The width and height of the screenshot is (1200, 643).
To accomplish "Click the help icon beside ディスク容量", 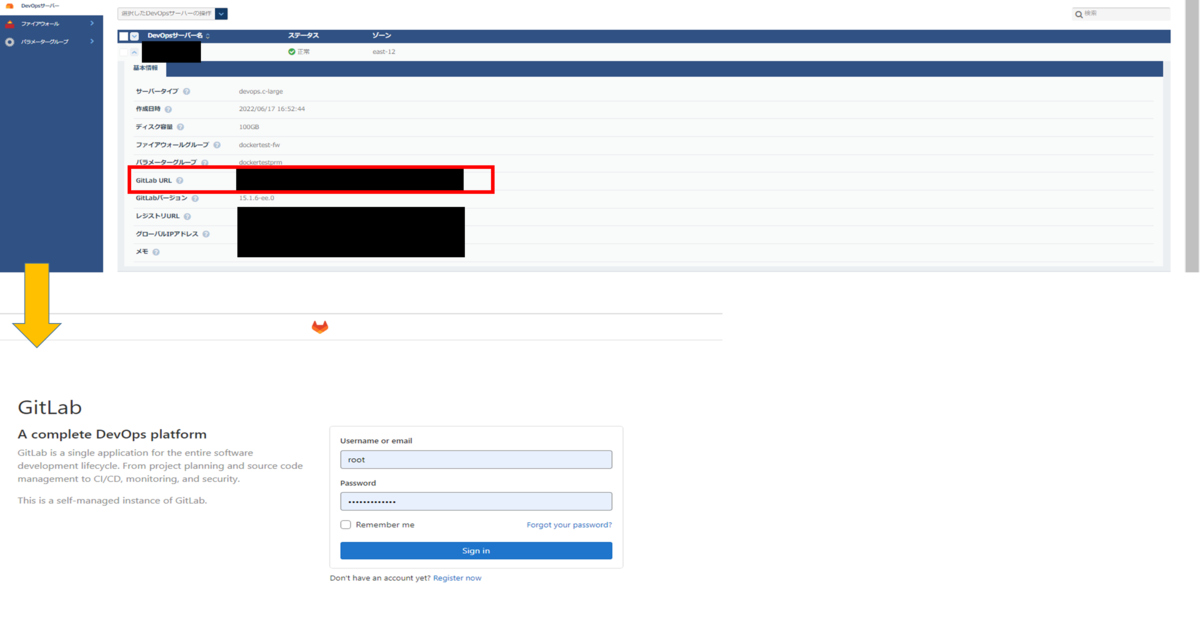I will [181, 127].
